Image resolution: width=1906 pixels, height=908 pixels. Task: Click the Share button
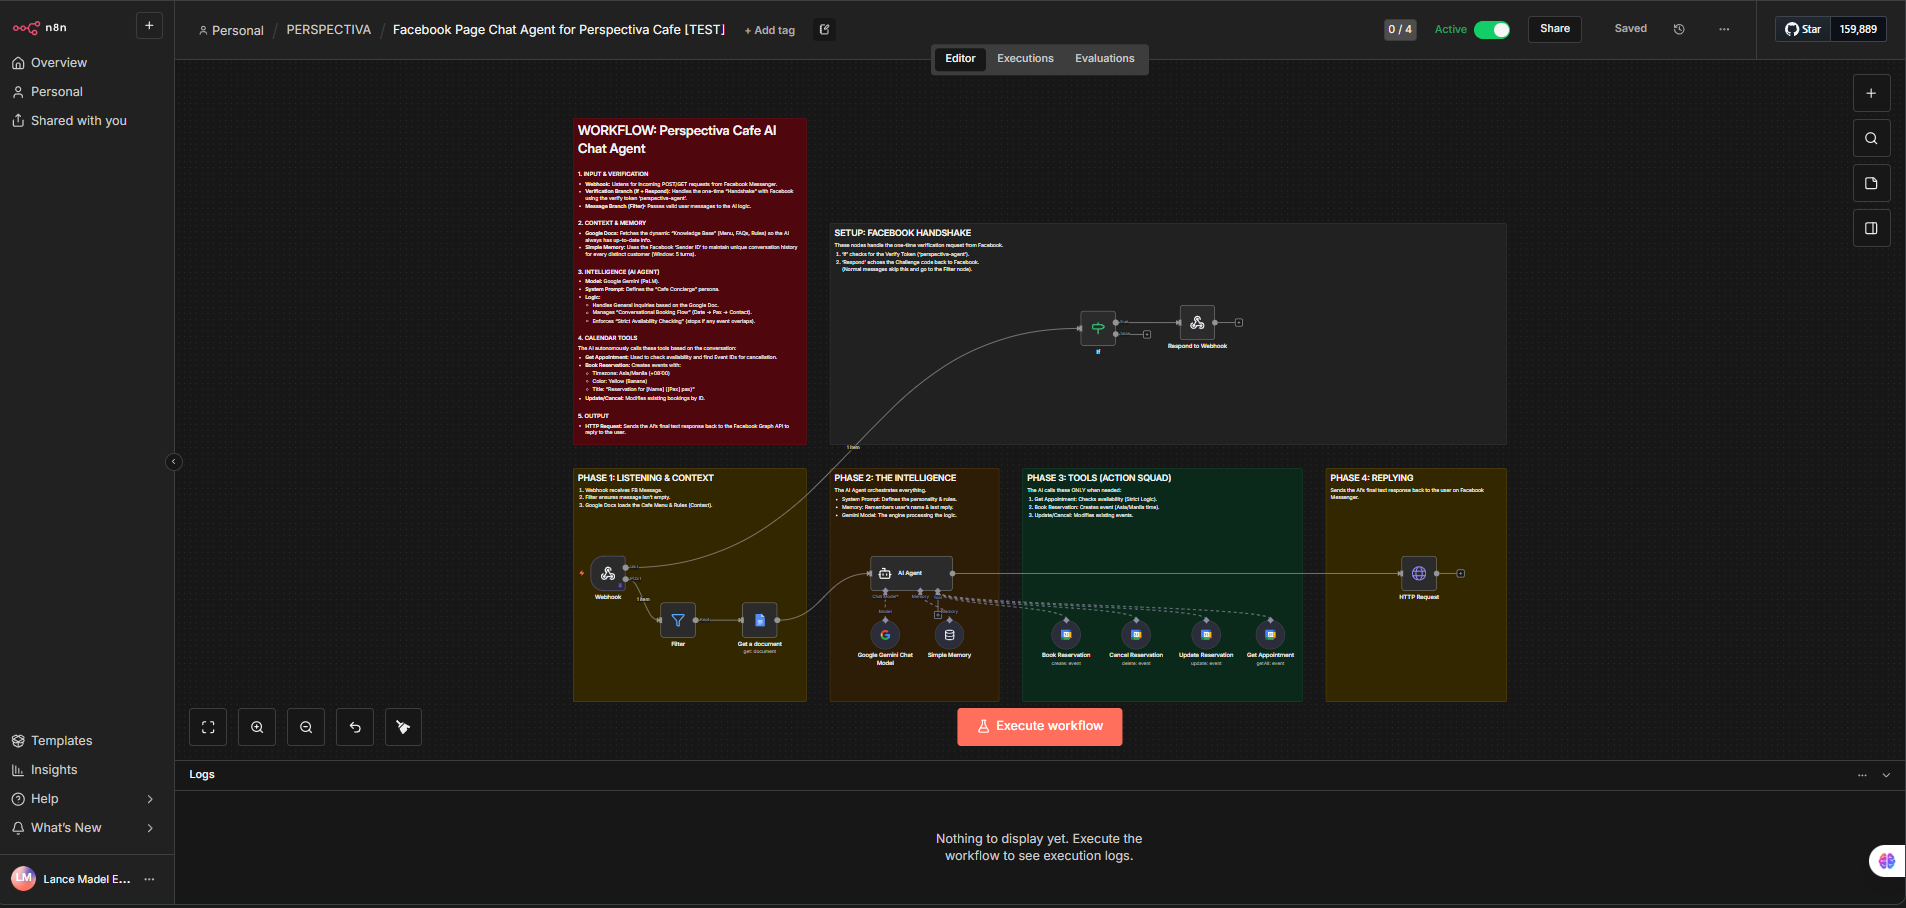[1554, 29]
